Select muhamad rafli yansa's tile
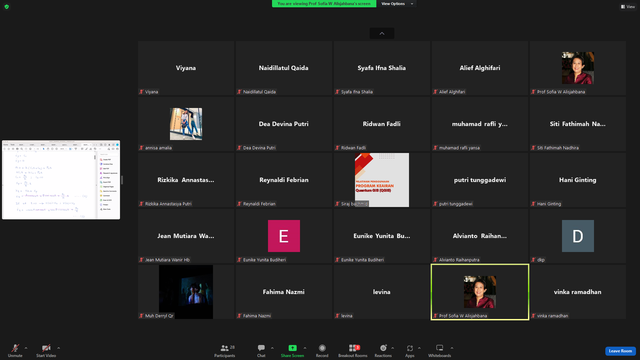The height and width of the screenshot is (360, 640). tap(480, 124)
